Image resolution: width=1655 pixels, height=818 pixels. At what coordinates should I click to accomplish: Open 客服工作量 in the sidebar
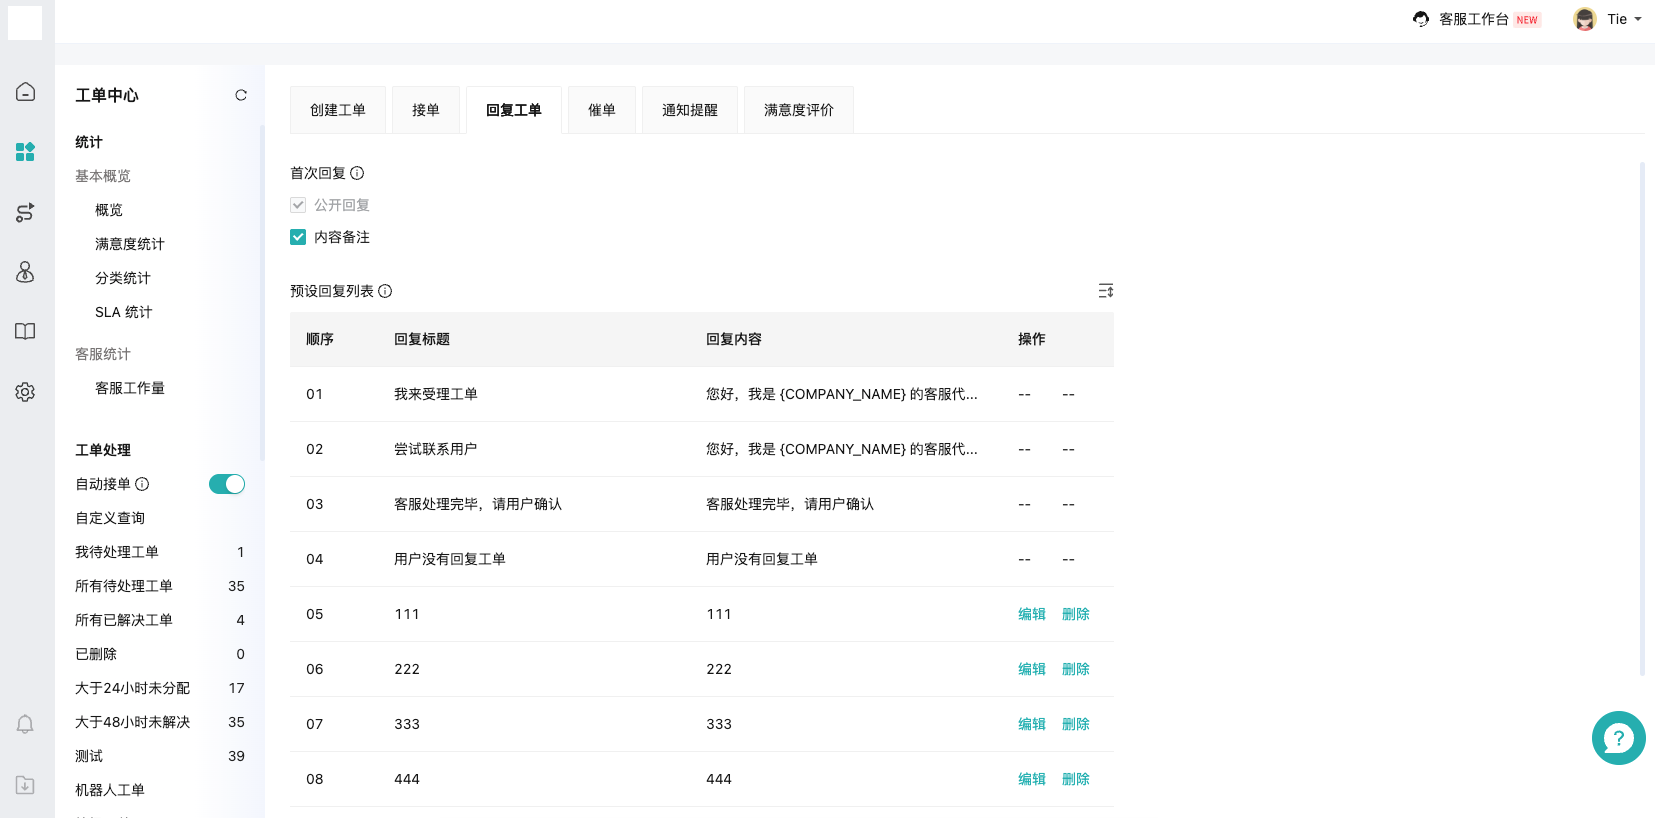coord(130,388)
